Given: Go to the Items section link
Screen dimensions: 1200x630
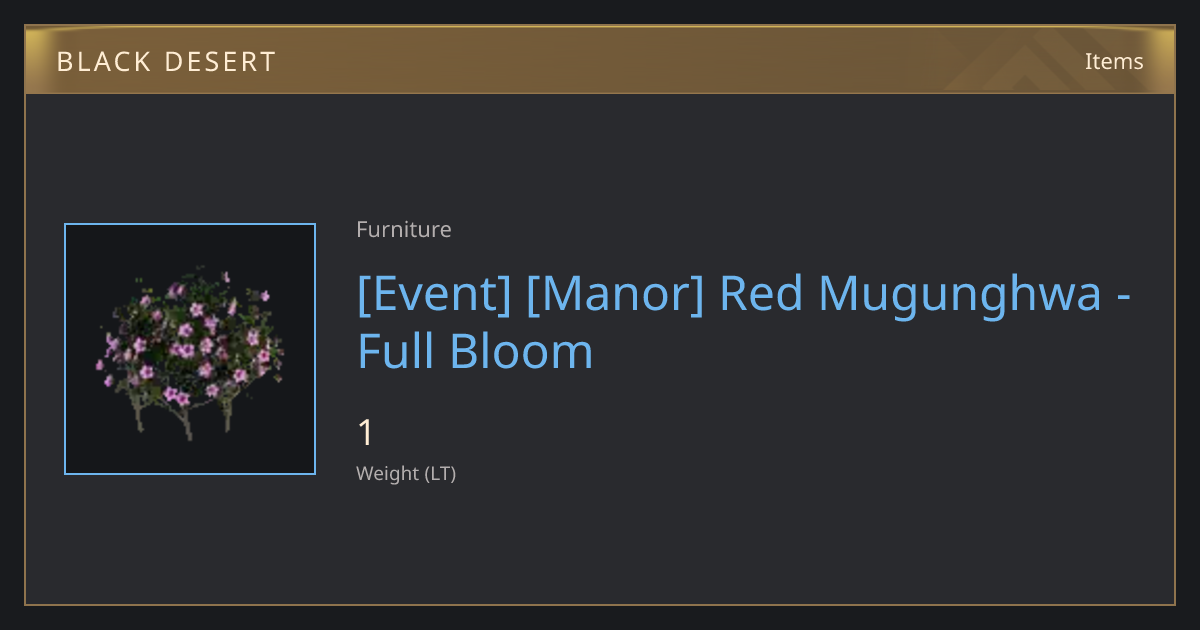Looking at the screenshot, I should tap(1114, 61).
